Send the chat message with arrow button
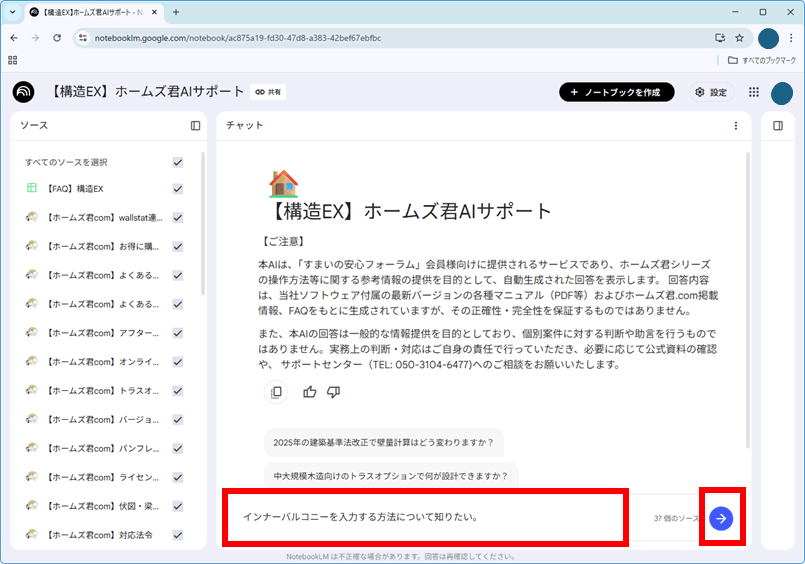 coord(721,518)
